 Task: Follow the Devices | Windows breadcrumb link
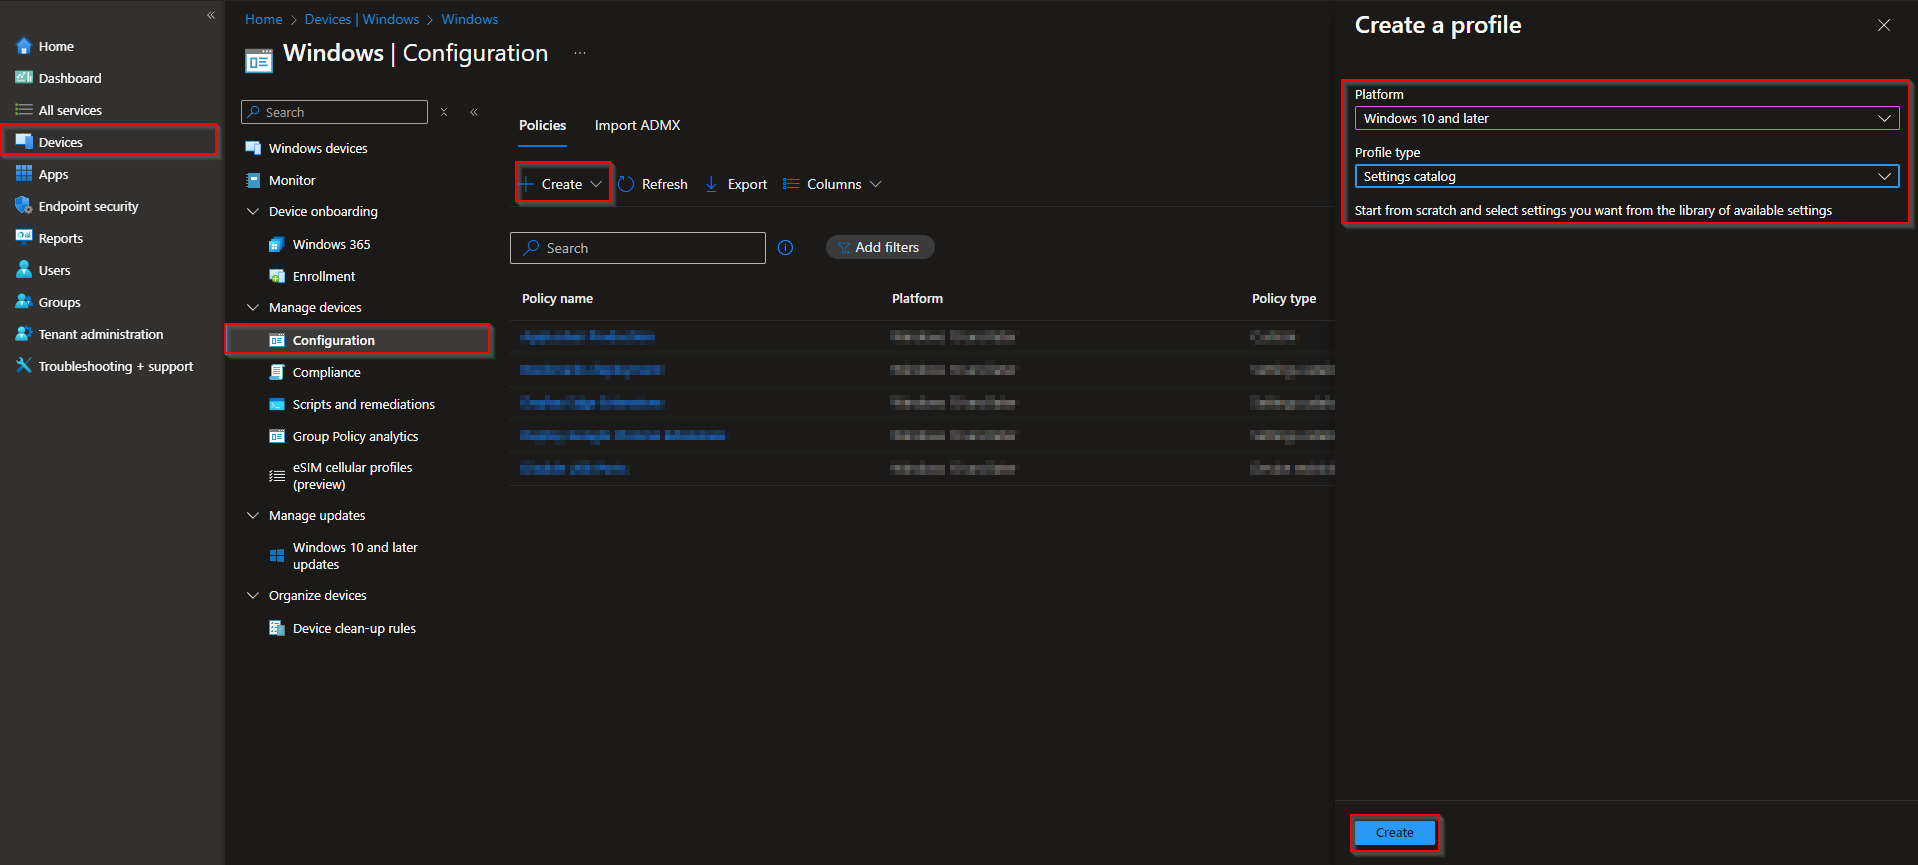pos(362,19)
